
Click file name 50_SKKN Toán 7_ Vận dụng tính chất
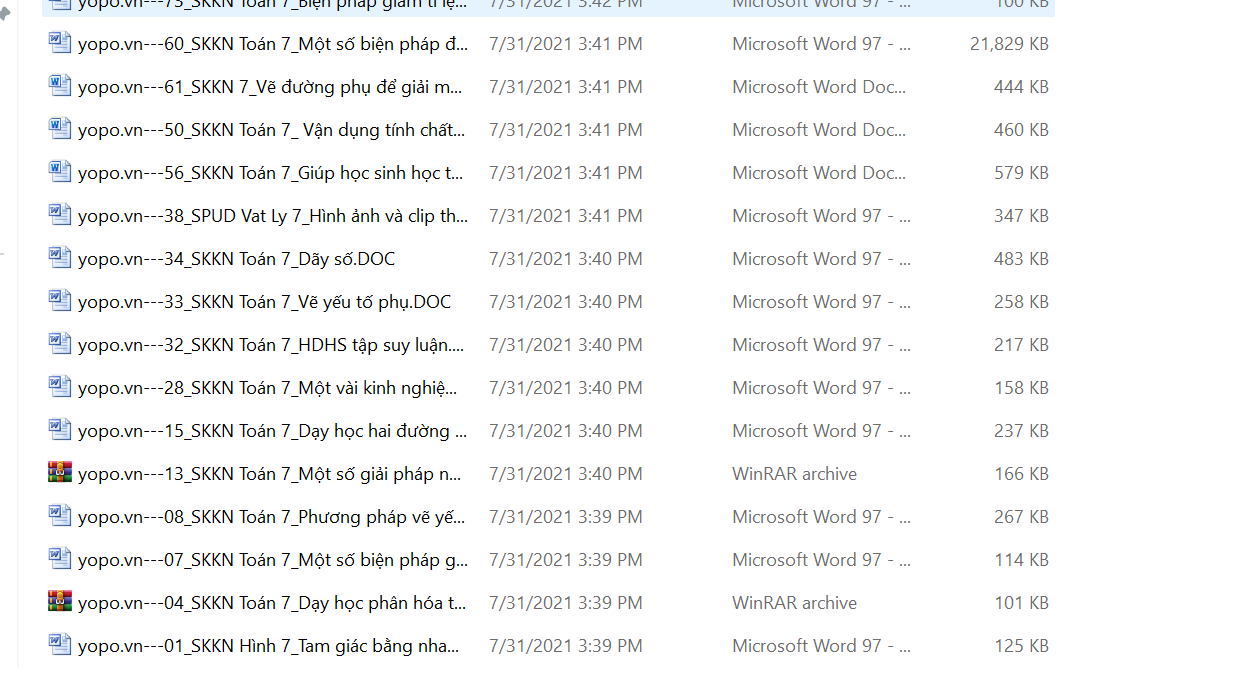271,130
